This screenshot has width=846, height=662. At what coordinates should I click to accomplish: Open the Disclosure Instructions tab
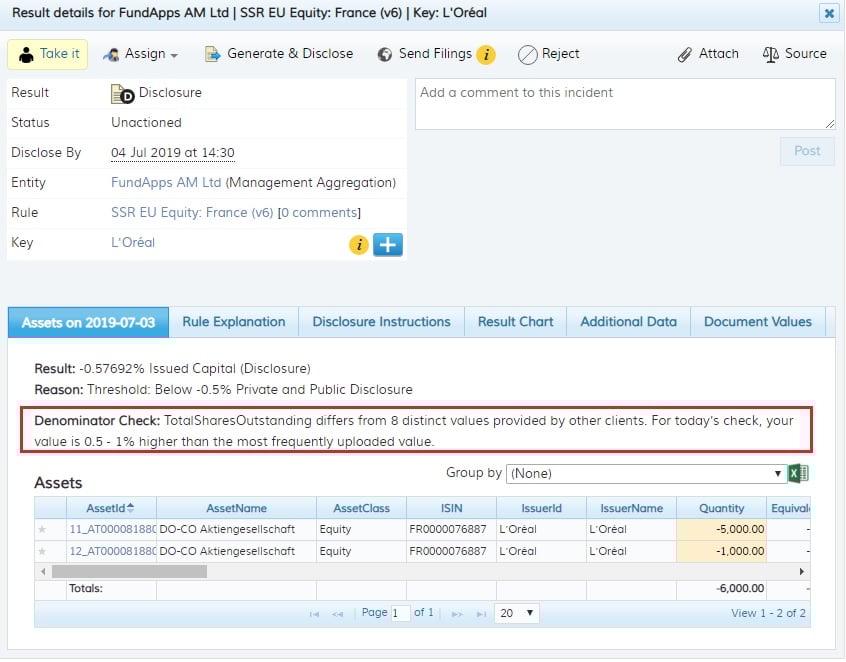381,322
